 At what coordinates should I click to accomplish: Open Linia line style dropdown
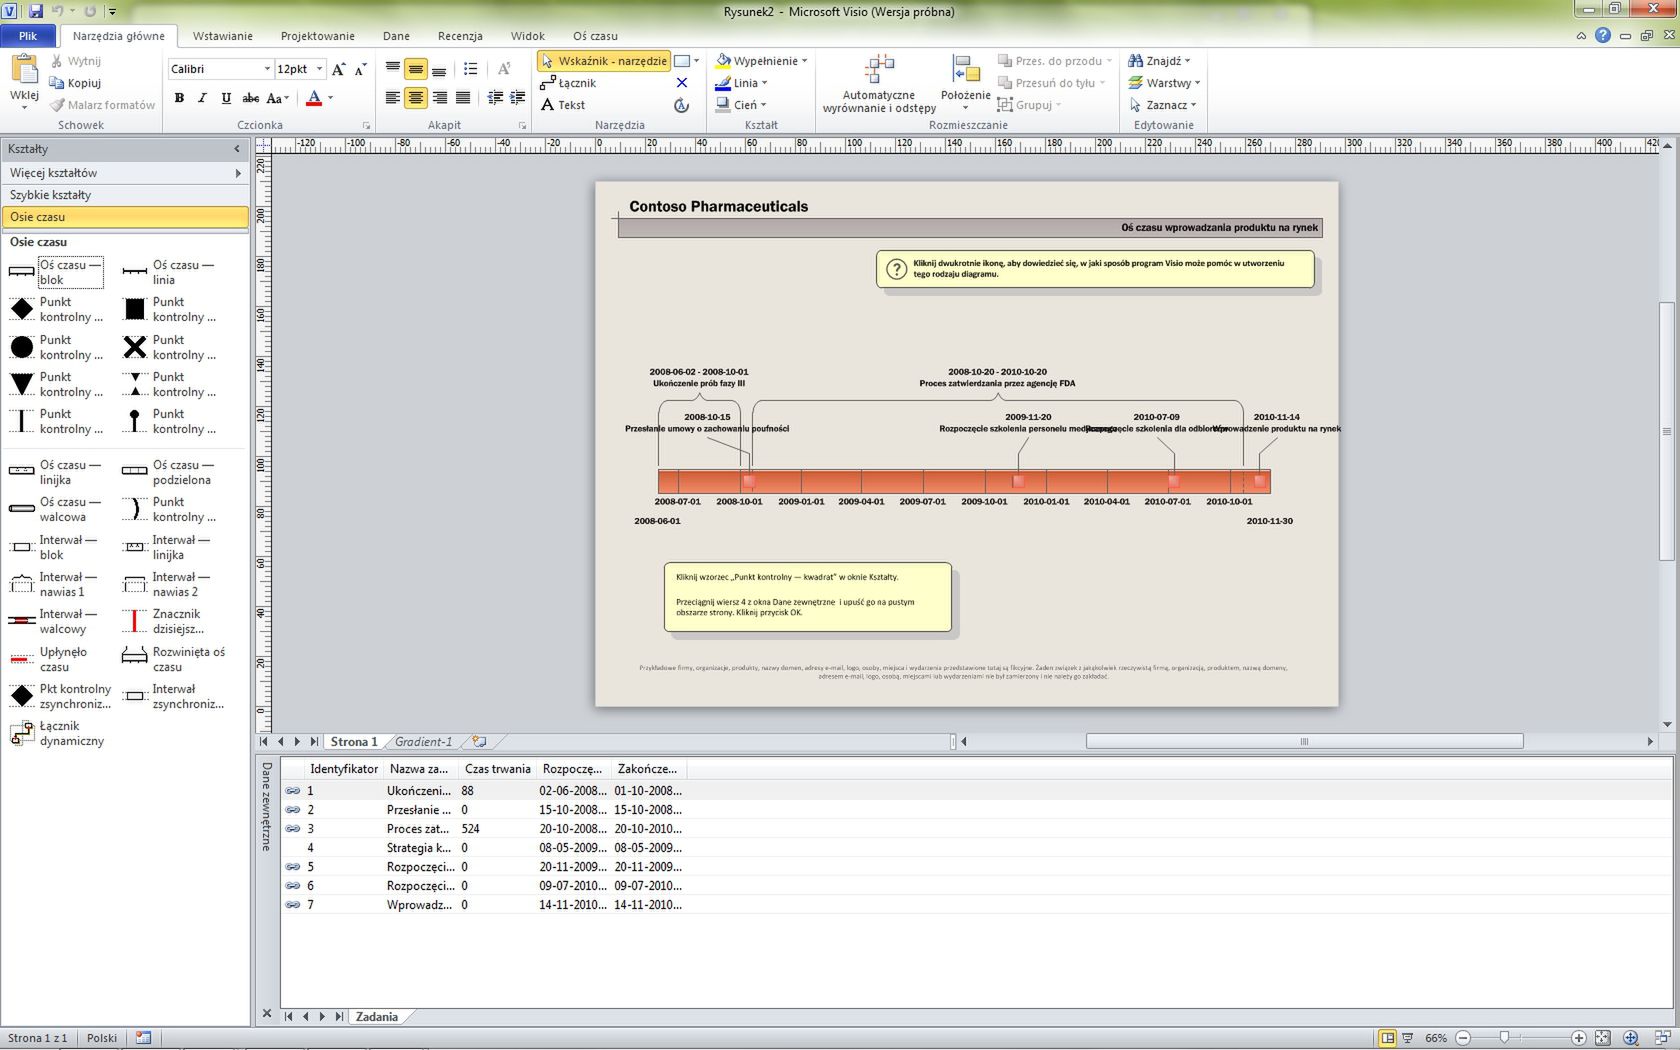[x=741, y=83]
